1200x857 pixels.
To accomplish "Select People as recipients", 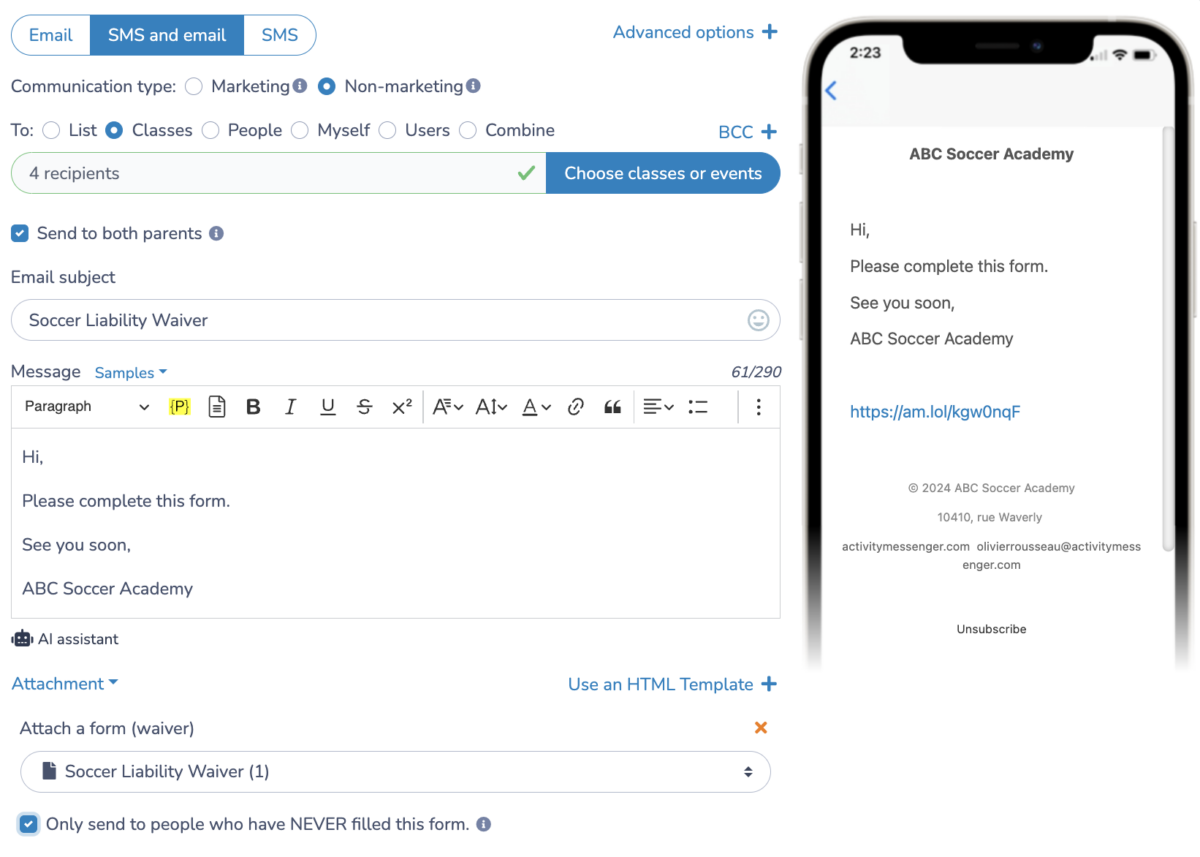I will tap(210, 130).
